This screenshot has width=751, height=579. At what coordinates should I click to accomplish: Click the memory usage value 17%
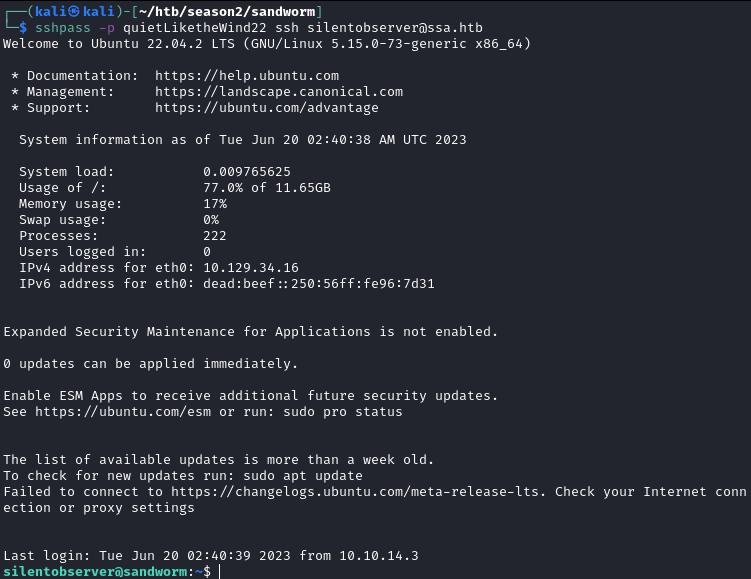(x=215, y=204)
